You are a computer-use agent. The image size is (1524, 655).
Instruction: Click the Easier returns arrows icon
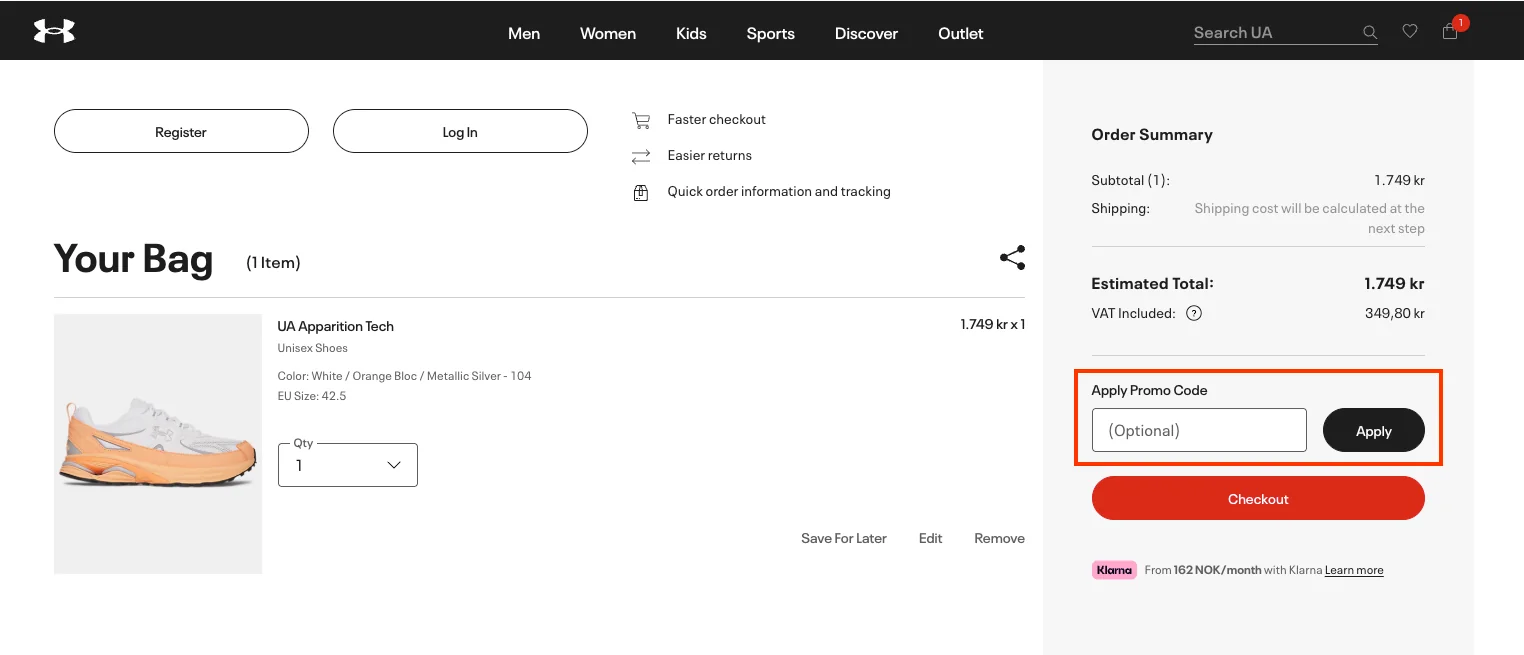(x=641, y=156)
